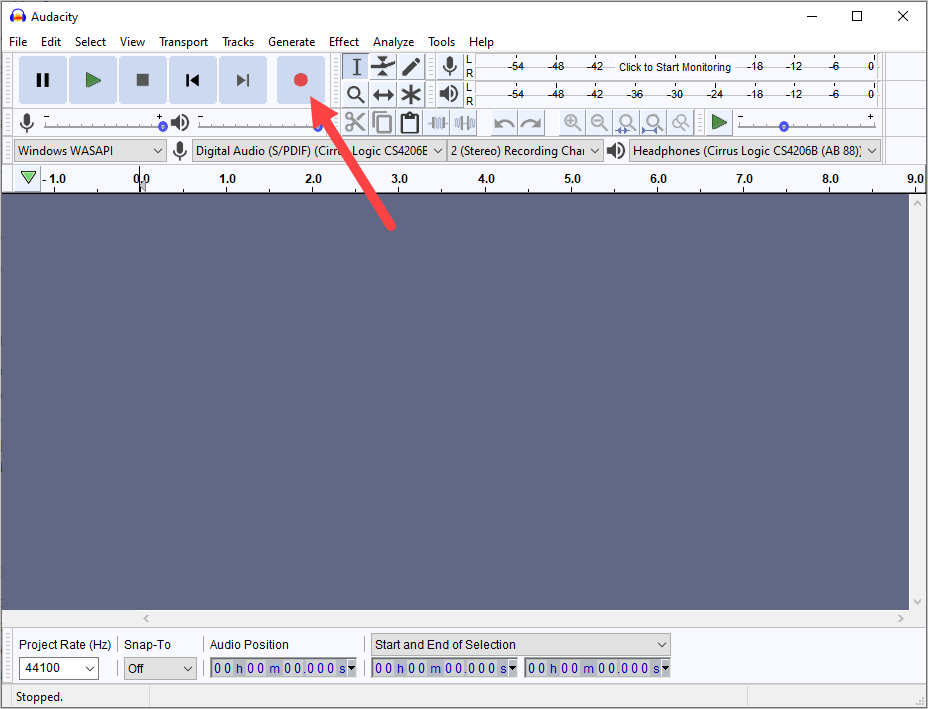Click the Fit Project to Width icon

(x=653, y=123)
